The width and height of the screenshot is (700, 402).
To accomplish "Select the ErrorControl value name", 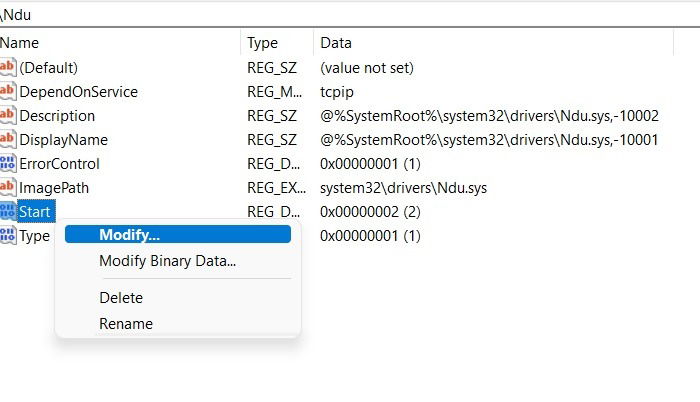I will pyautogui.click(x=59, y=164).
